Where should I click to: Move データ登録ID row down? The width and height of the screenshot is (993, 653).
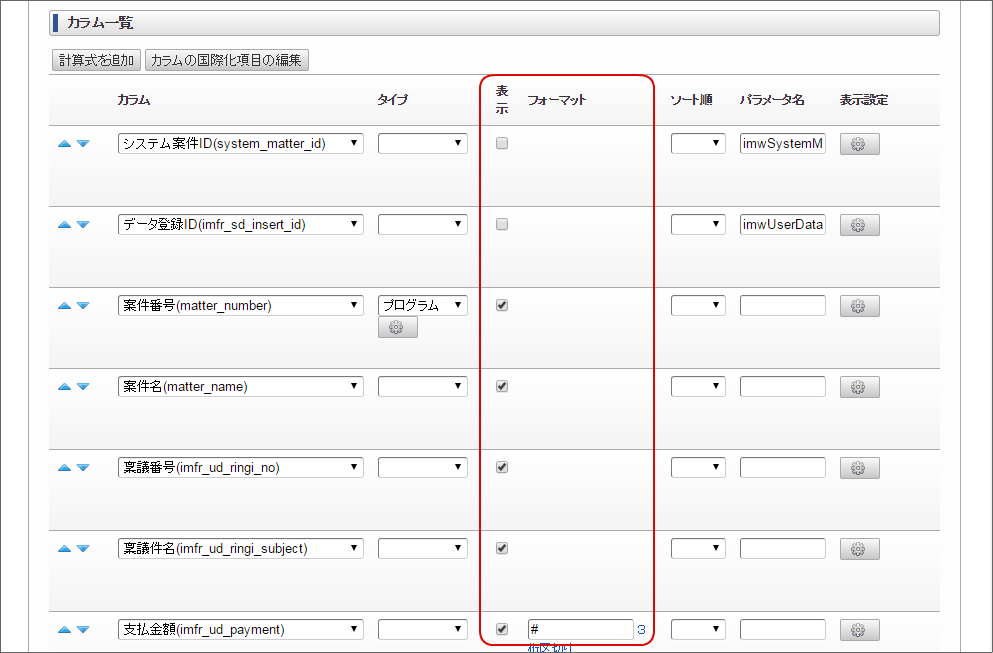(x=83, y=225)
